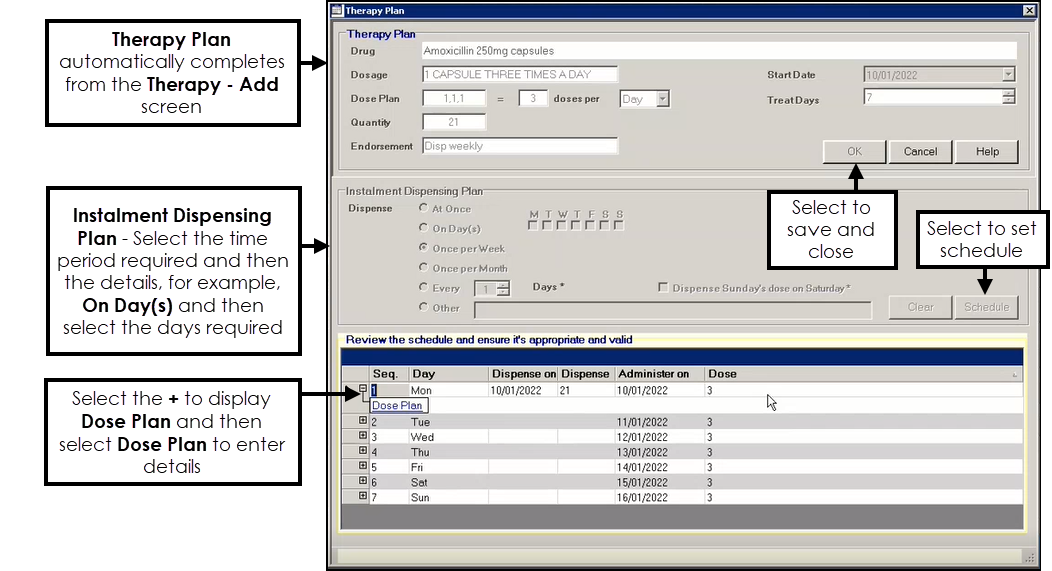Open the doses per Day dropdown
Image resolution: width=1052 pixels, height=571 pixels.
662,99
